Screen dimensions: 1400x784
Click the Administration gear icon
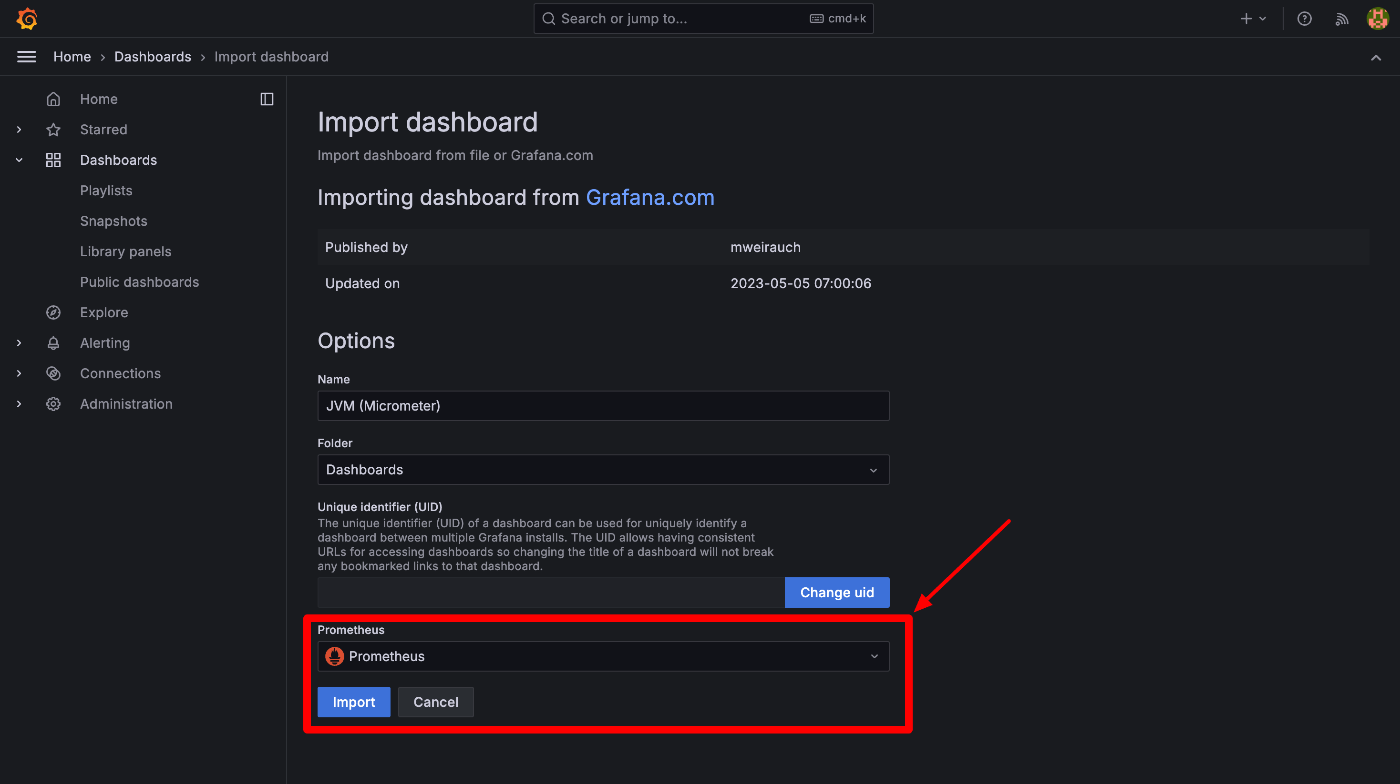[54, 404]
